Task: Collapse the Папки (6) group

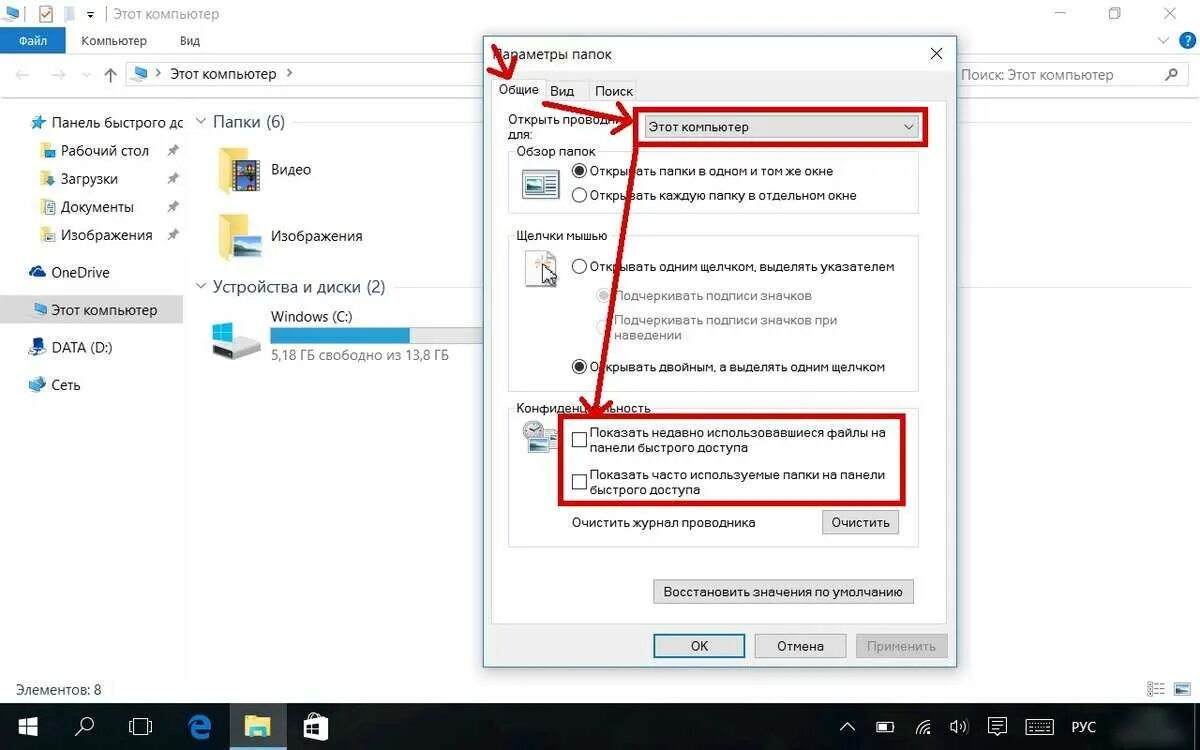Action: [x=200, y=122]
